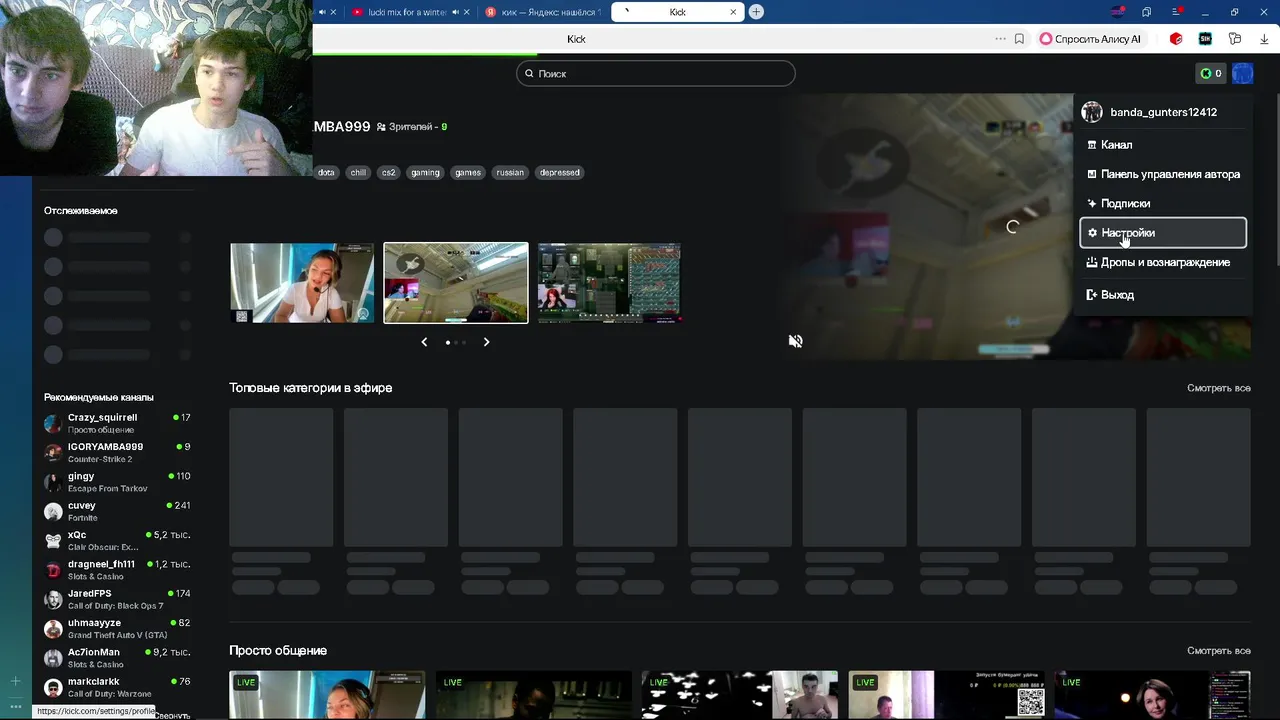The image size is (1280, 720).
Task: Open xQc channel in sidebar
Action: [x=117, y=541]
